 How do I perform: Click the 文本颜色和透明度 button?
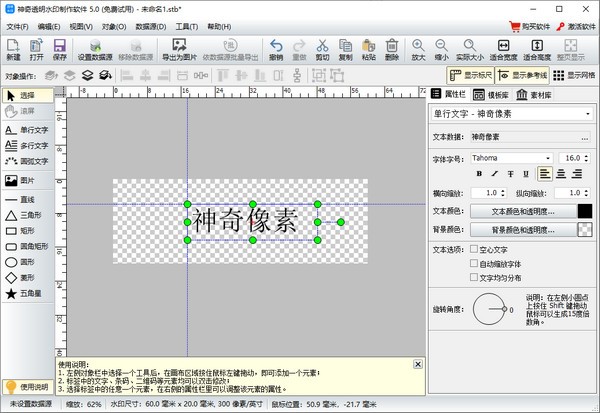pyautogui.click(x=523, y=211)
